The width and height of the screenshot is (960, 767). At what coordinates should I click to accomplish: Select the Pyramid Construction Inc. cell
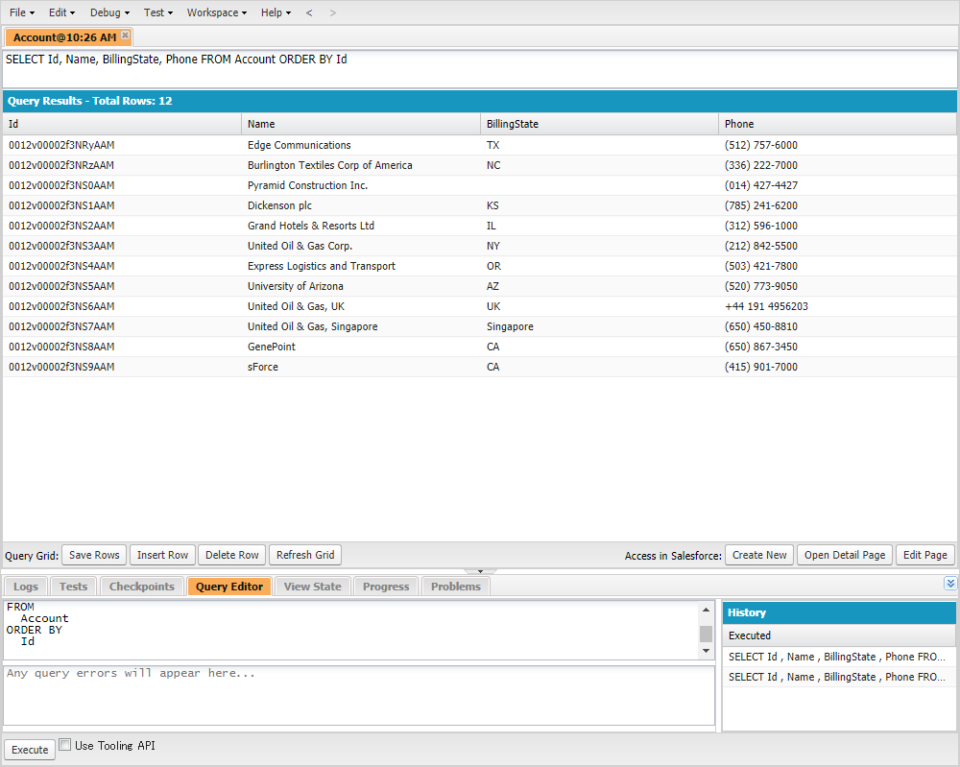(361, 185)
